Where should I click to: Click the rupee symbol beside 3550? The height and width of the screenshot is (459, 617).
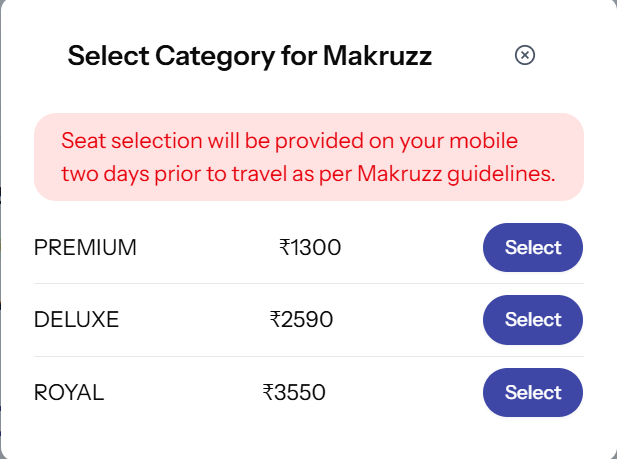(268, 392)
